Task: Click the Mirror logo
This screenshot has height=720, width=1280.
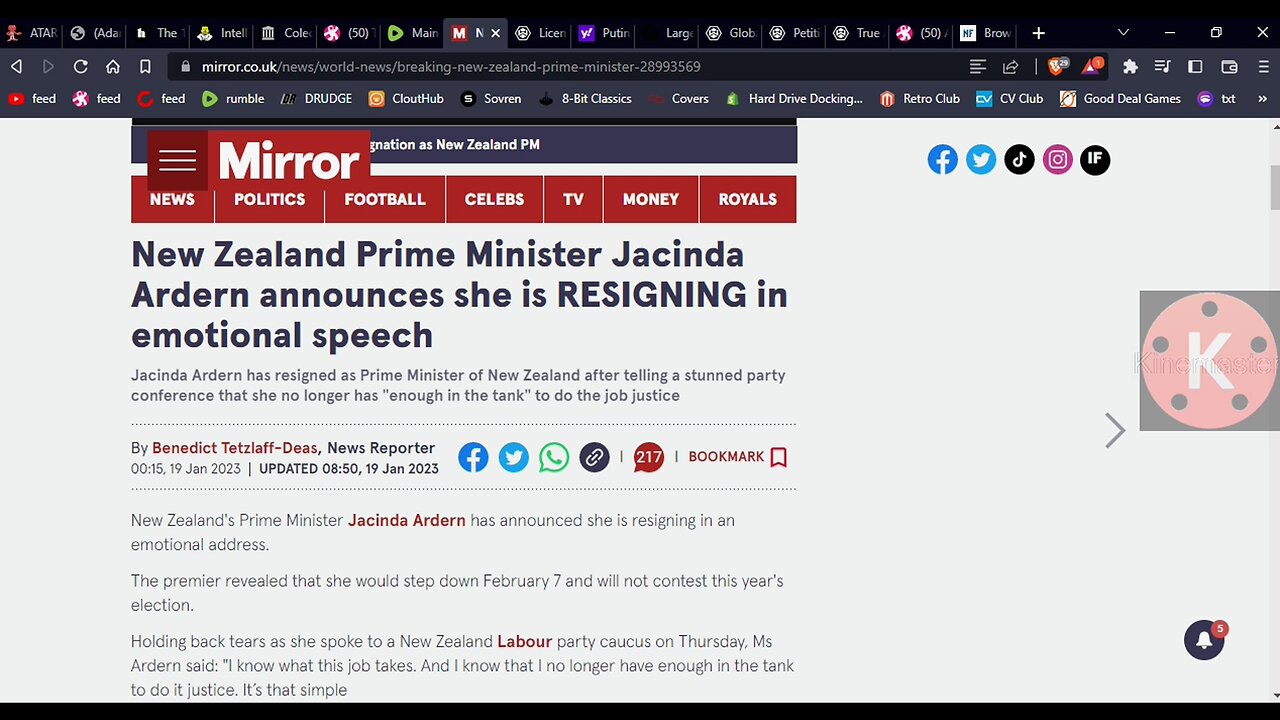Action: (288, 160)
